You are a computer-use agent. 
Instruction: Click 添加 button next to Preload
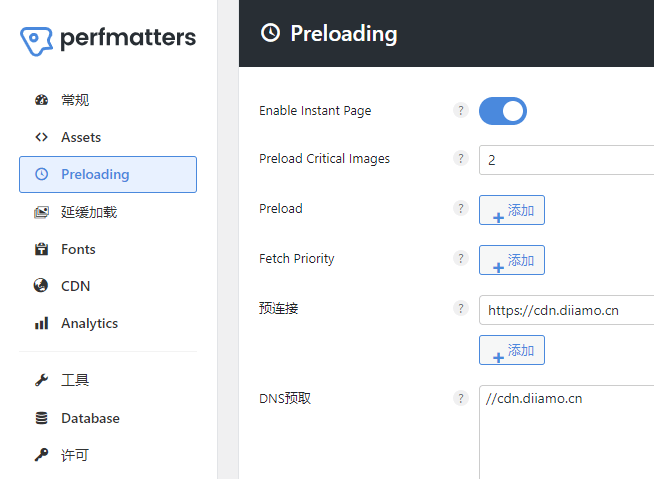click(x=512, y=210)
